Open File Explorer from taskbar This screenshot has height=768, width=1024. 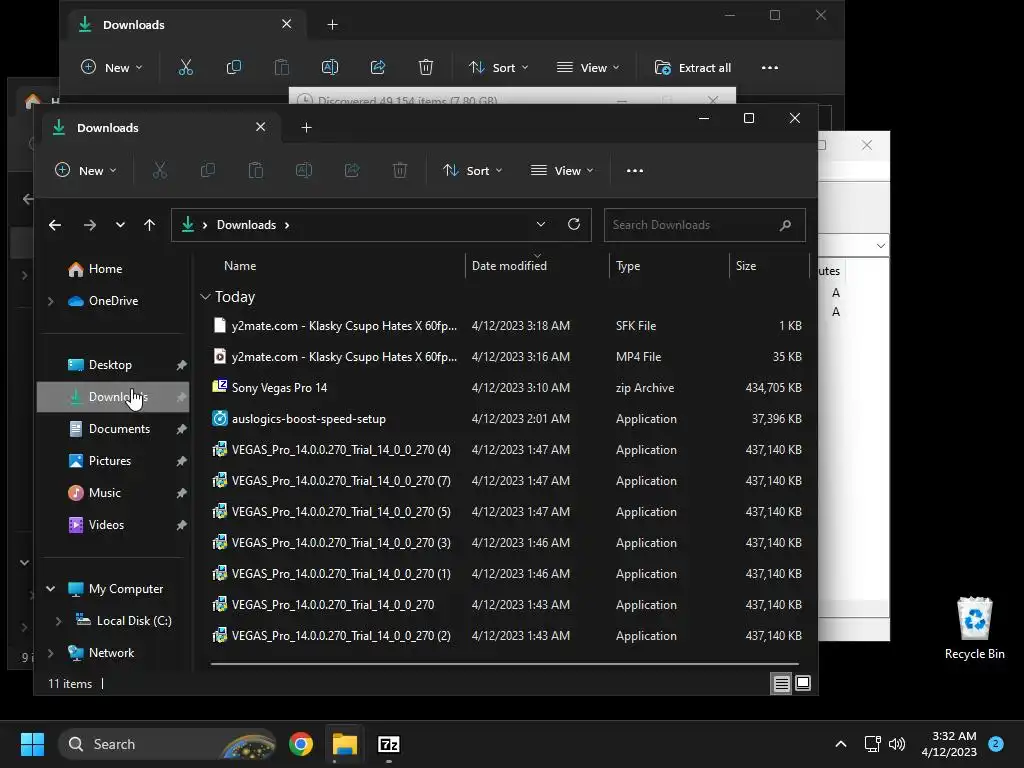(x=345, y=744)
